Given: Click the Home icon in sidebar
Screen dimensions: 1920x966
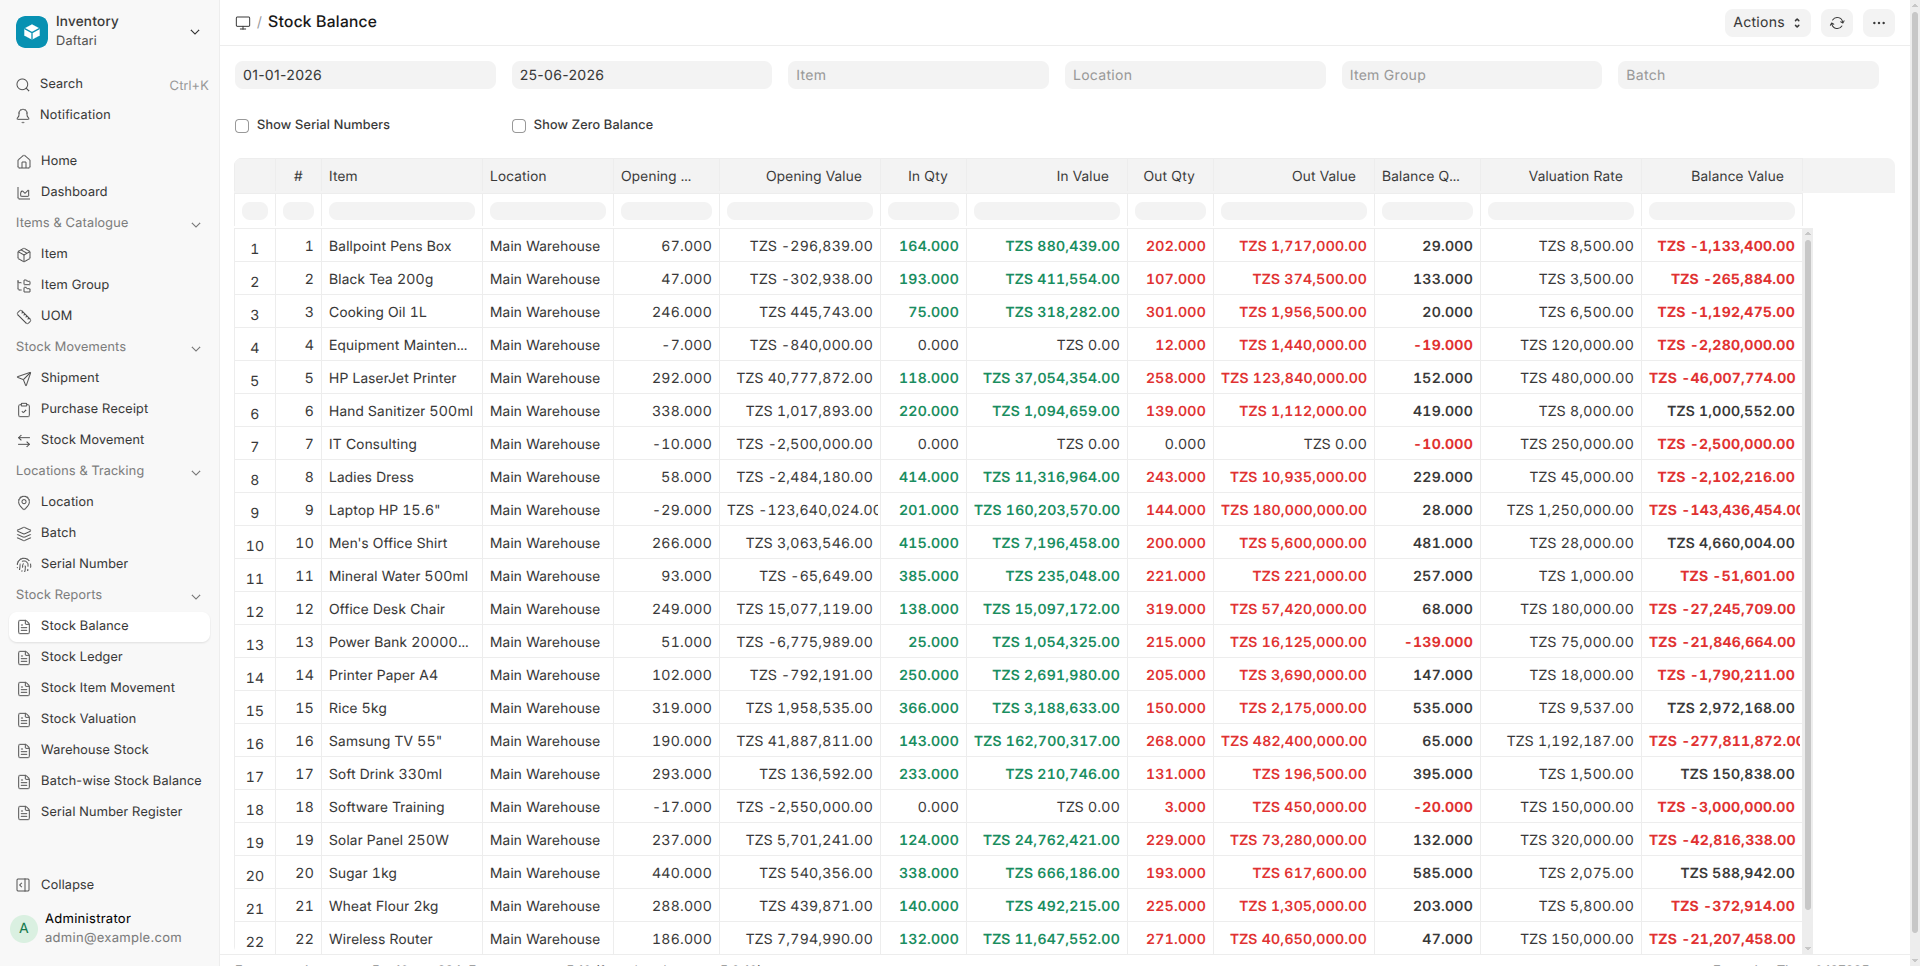Looking at the screenshot, I should coord(24,162).
